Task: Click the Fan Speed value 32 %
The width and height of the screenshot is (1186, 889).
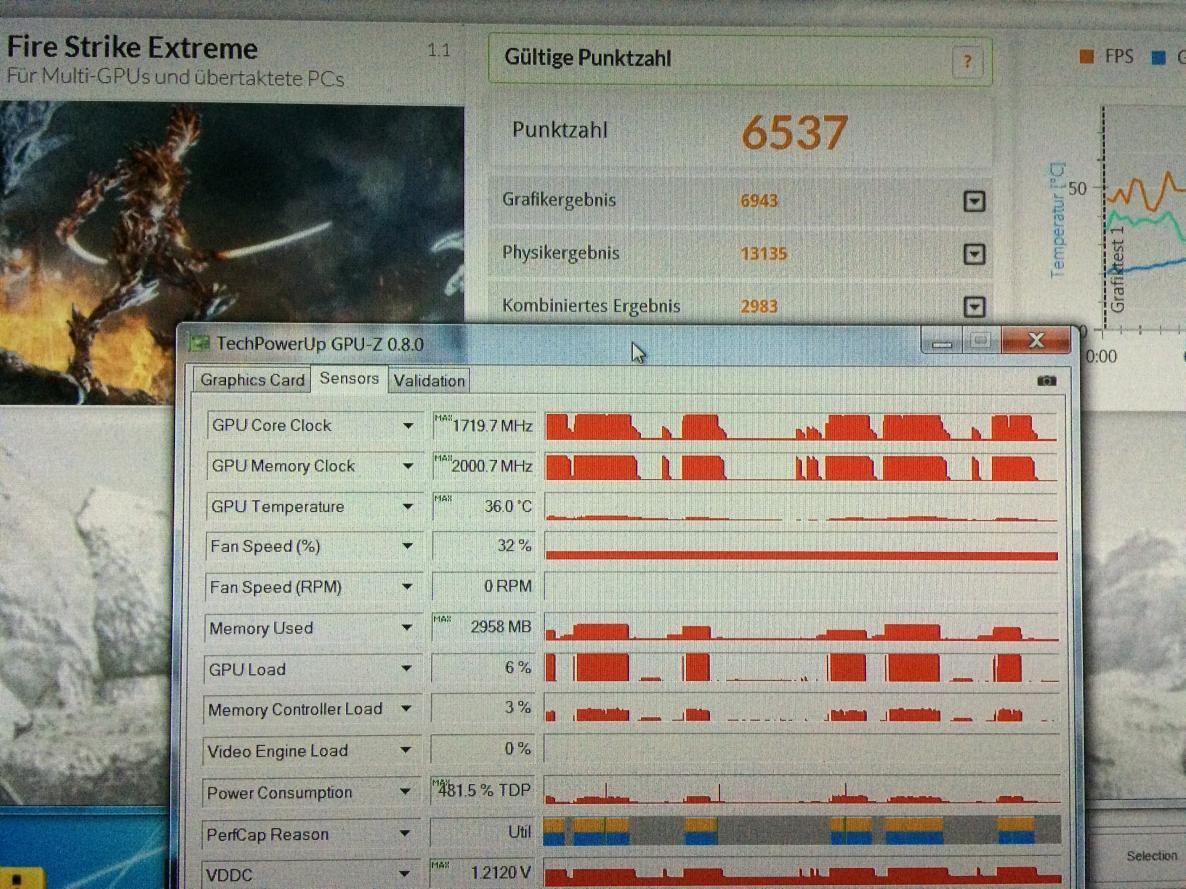Action: (484, 546)
